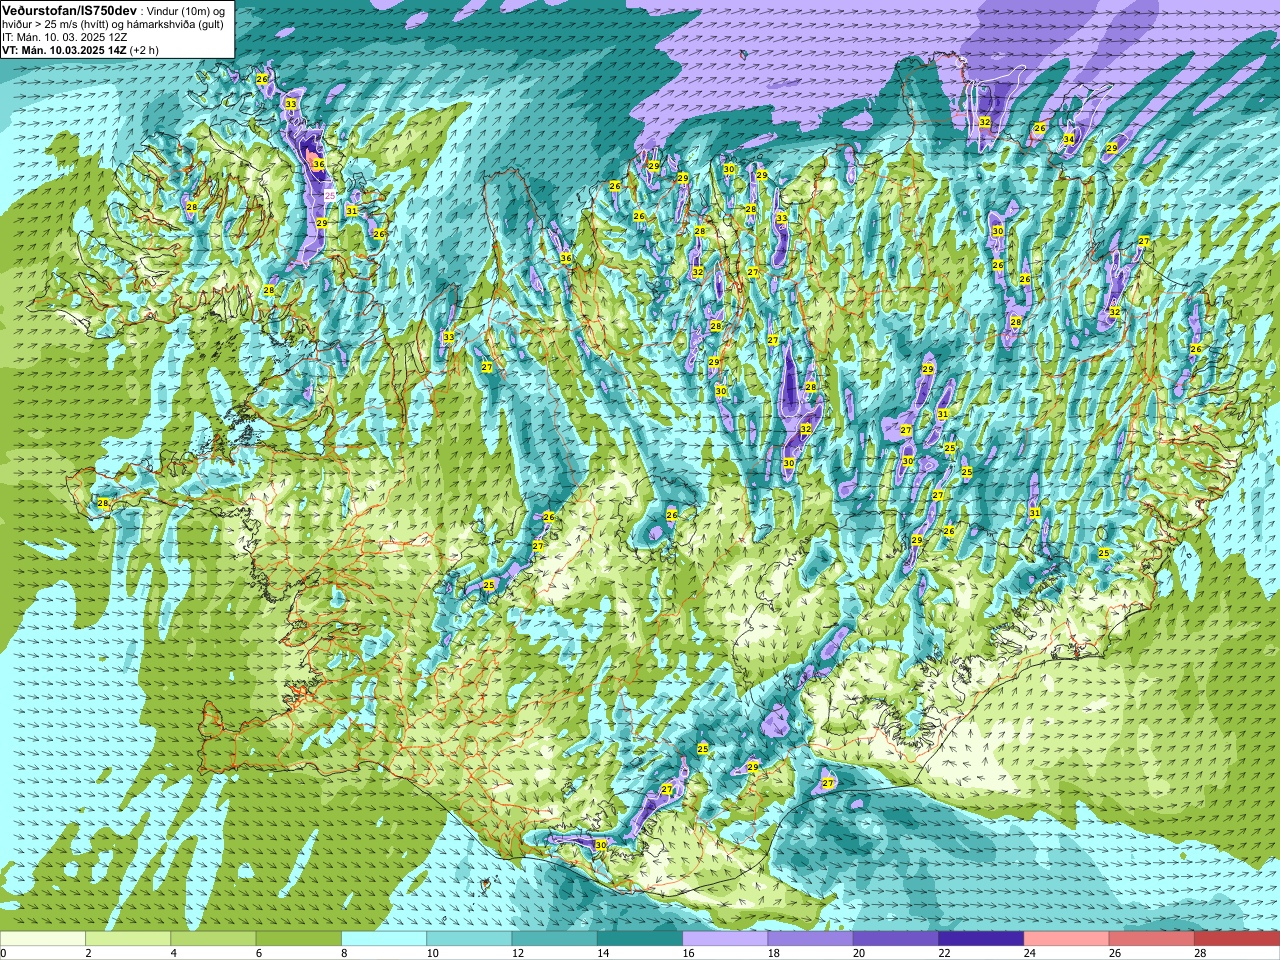
Task: Pick the lavender 16–18 m/s legend swatch
Action: pyautogui.click(x=725, y=939)
